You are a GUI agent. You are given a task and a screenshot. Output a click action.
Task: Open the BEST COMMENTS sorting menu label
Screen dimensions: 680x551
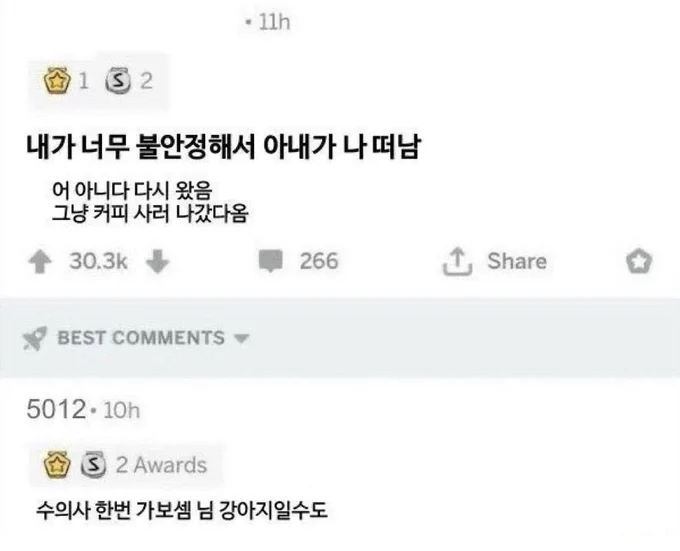pyautogui.click(x=141, y=338)
